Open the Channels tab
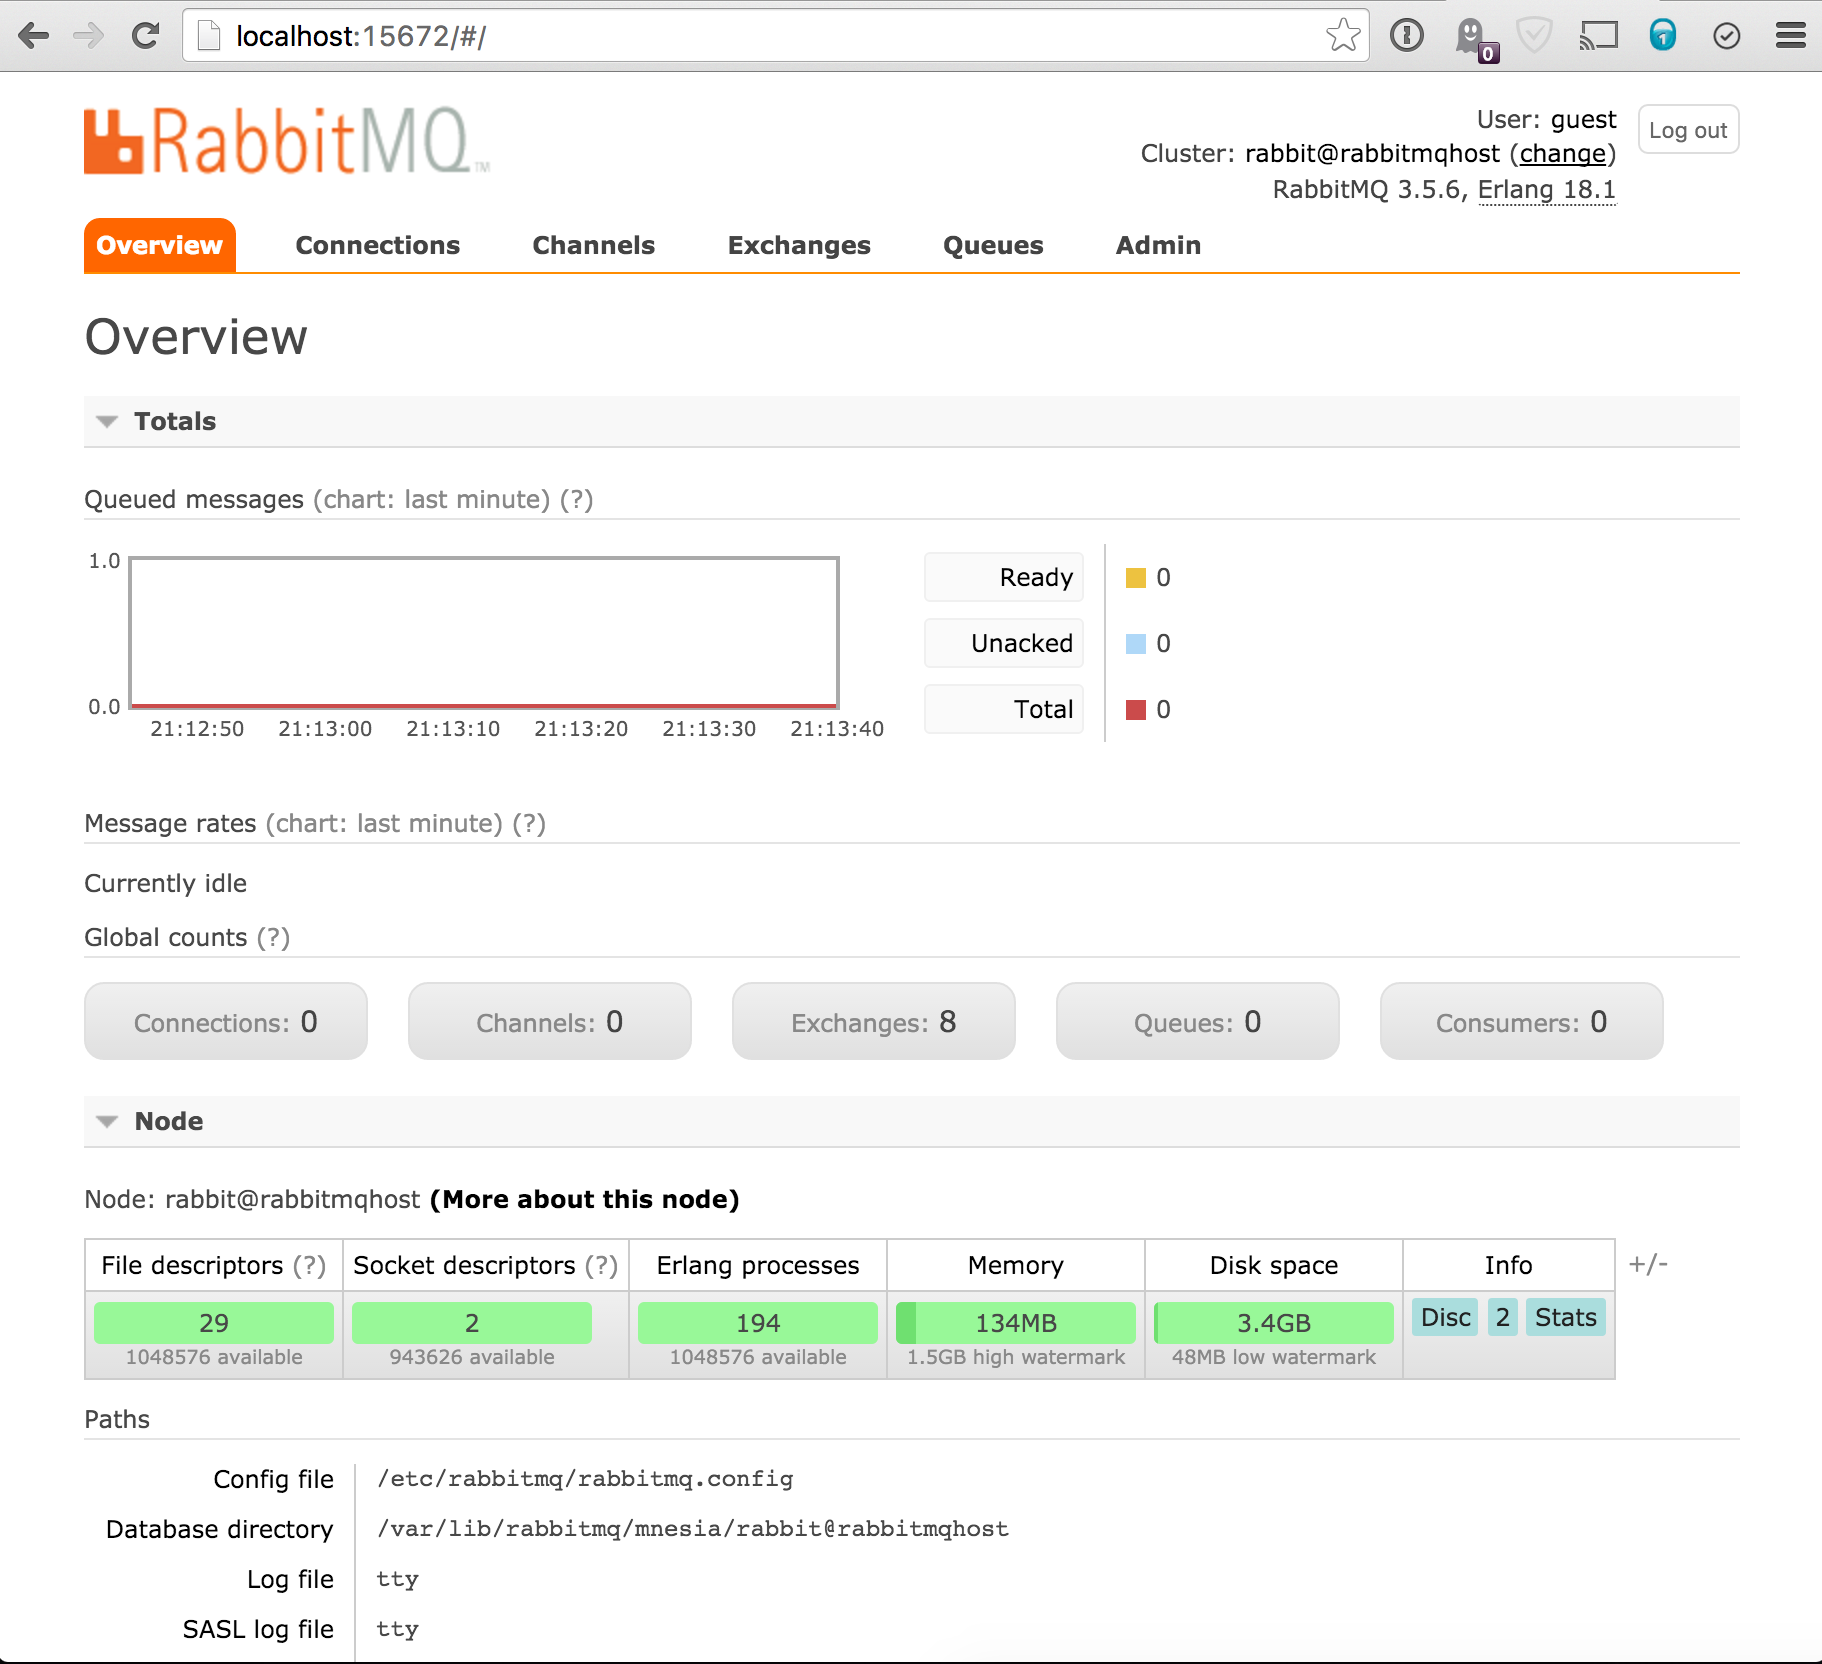This screenshot has height=1664, width=1822. (594, 245)
